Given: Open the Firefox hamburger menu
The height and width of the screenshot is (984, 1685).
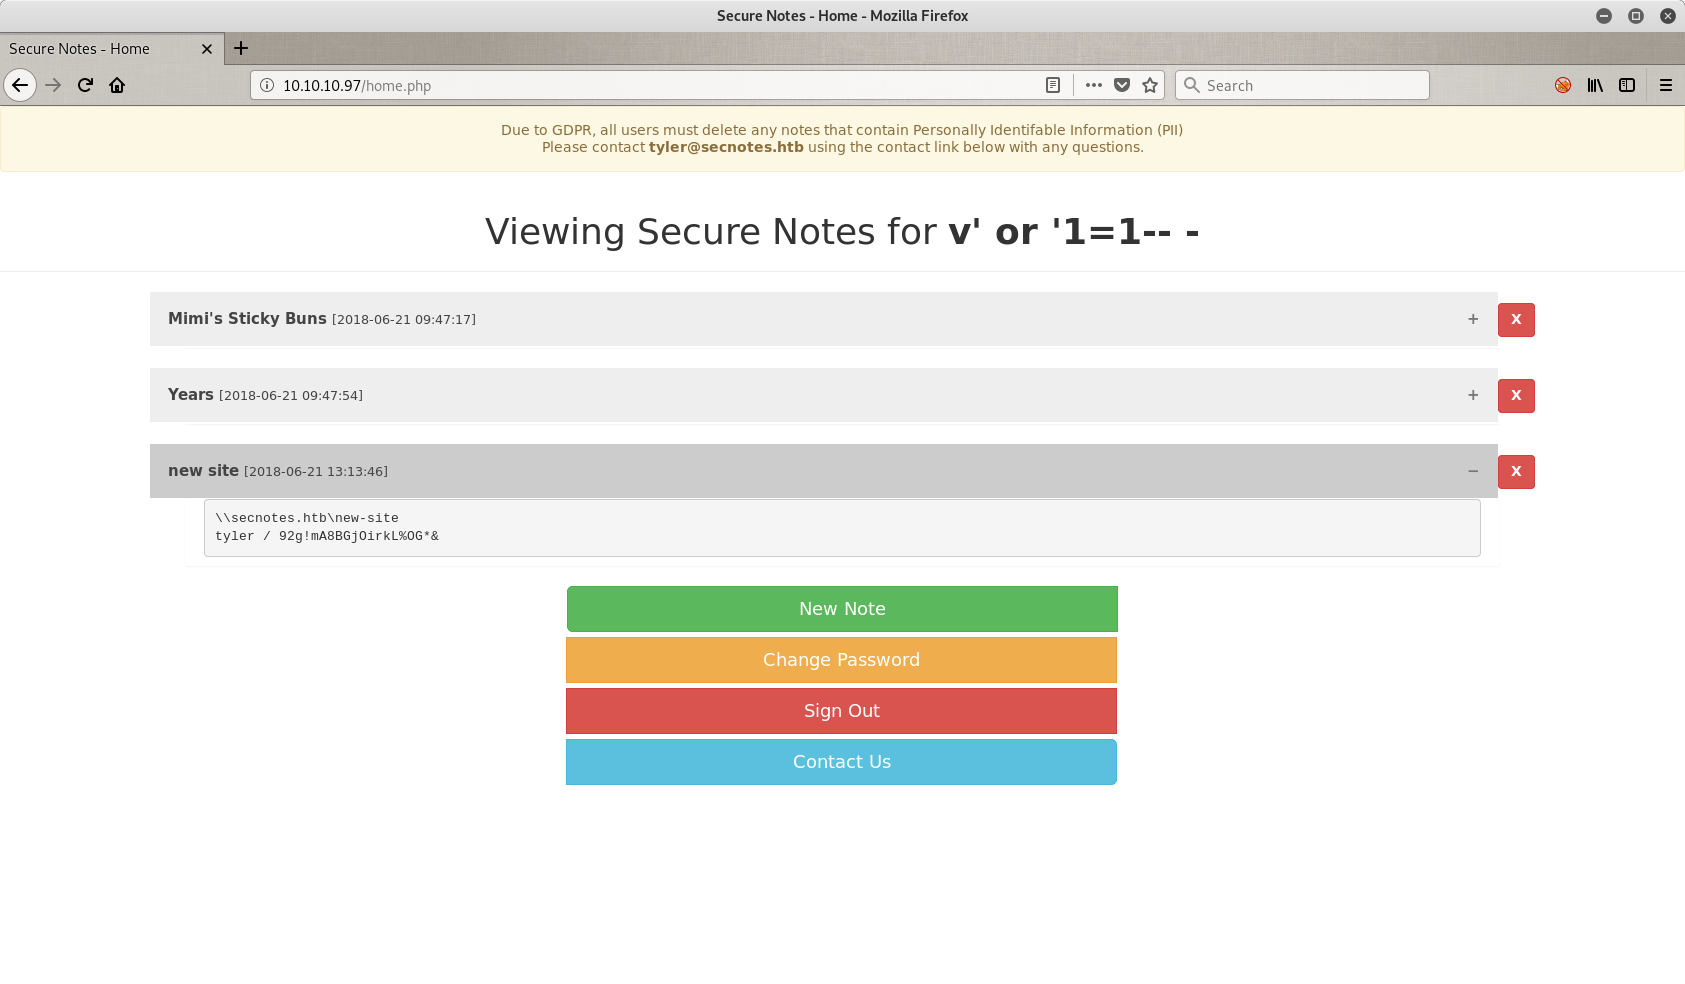Looking at the screenshot, I should click(1665, 85).
